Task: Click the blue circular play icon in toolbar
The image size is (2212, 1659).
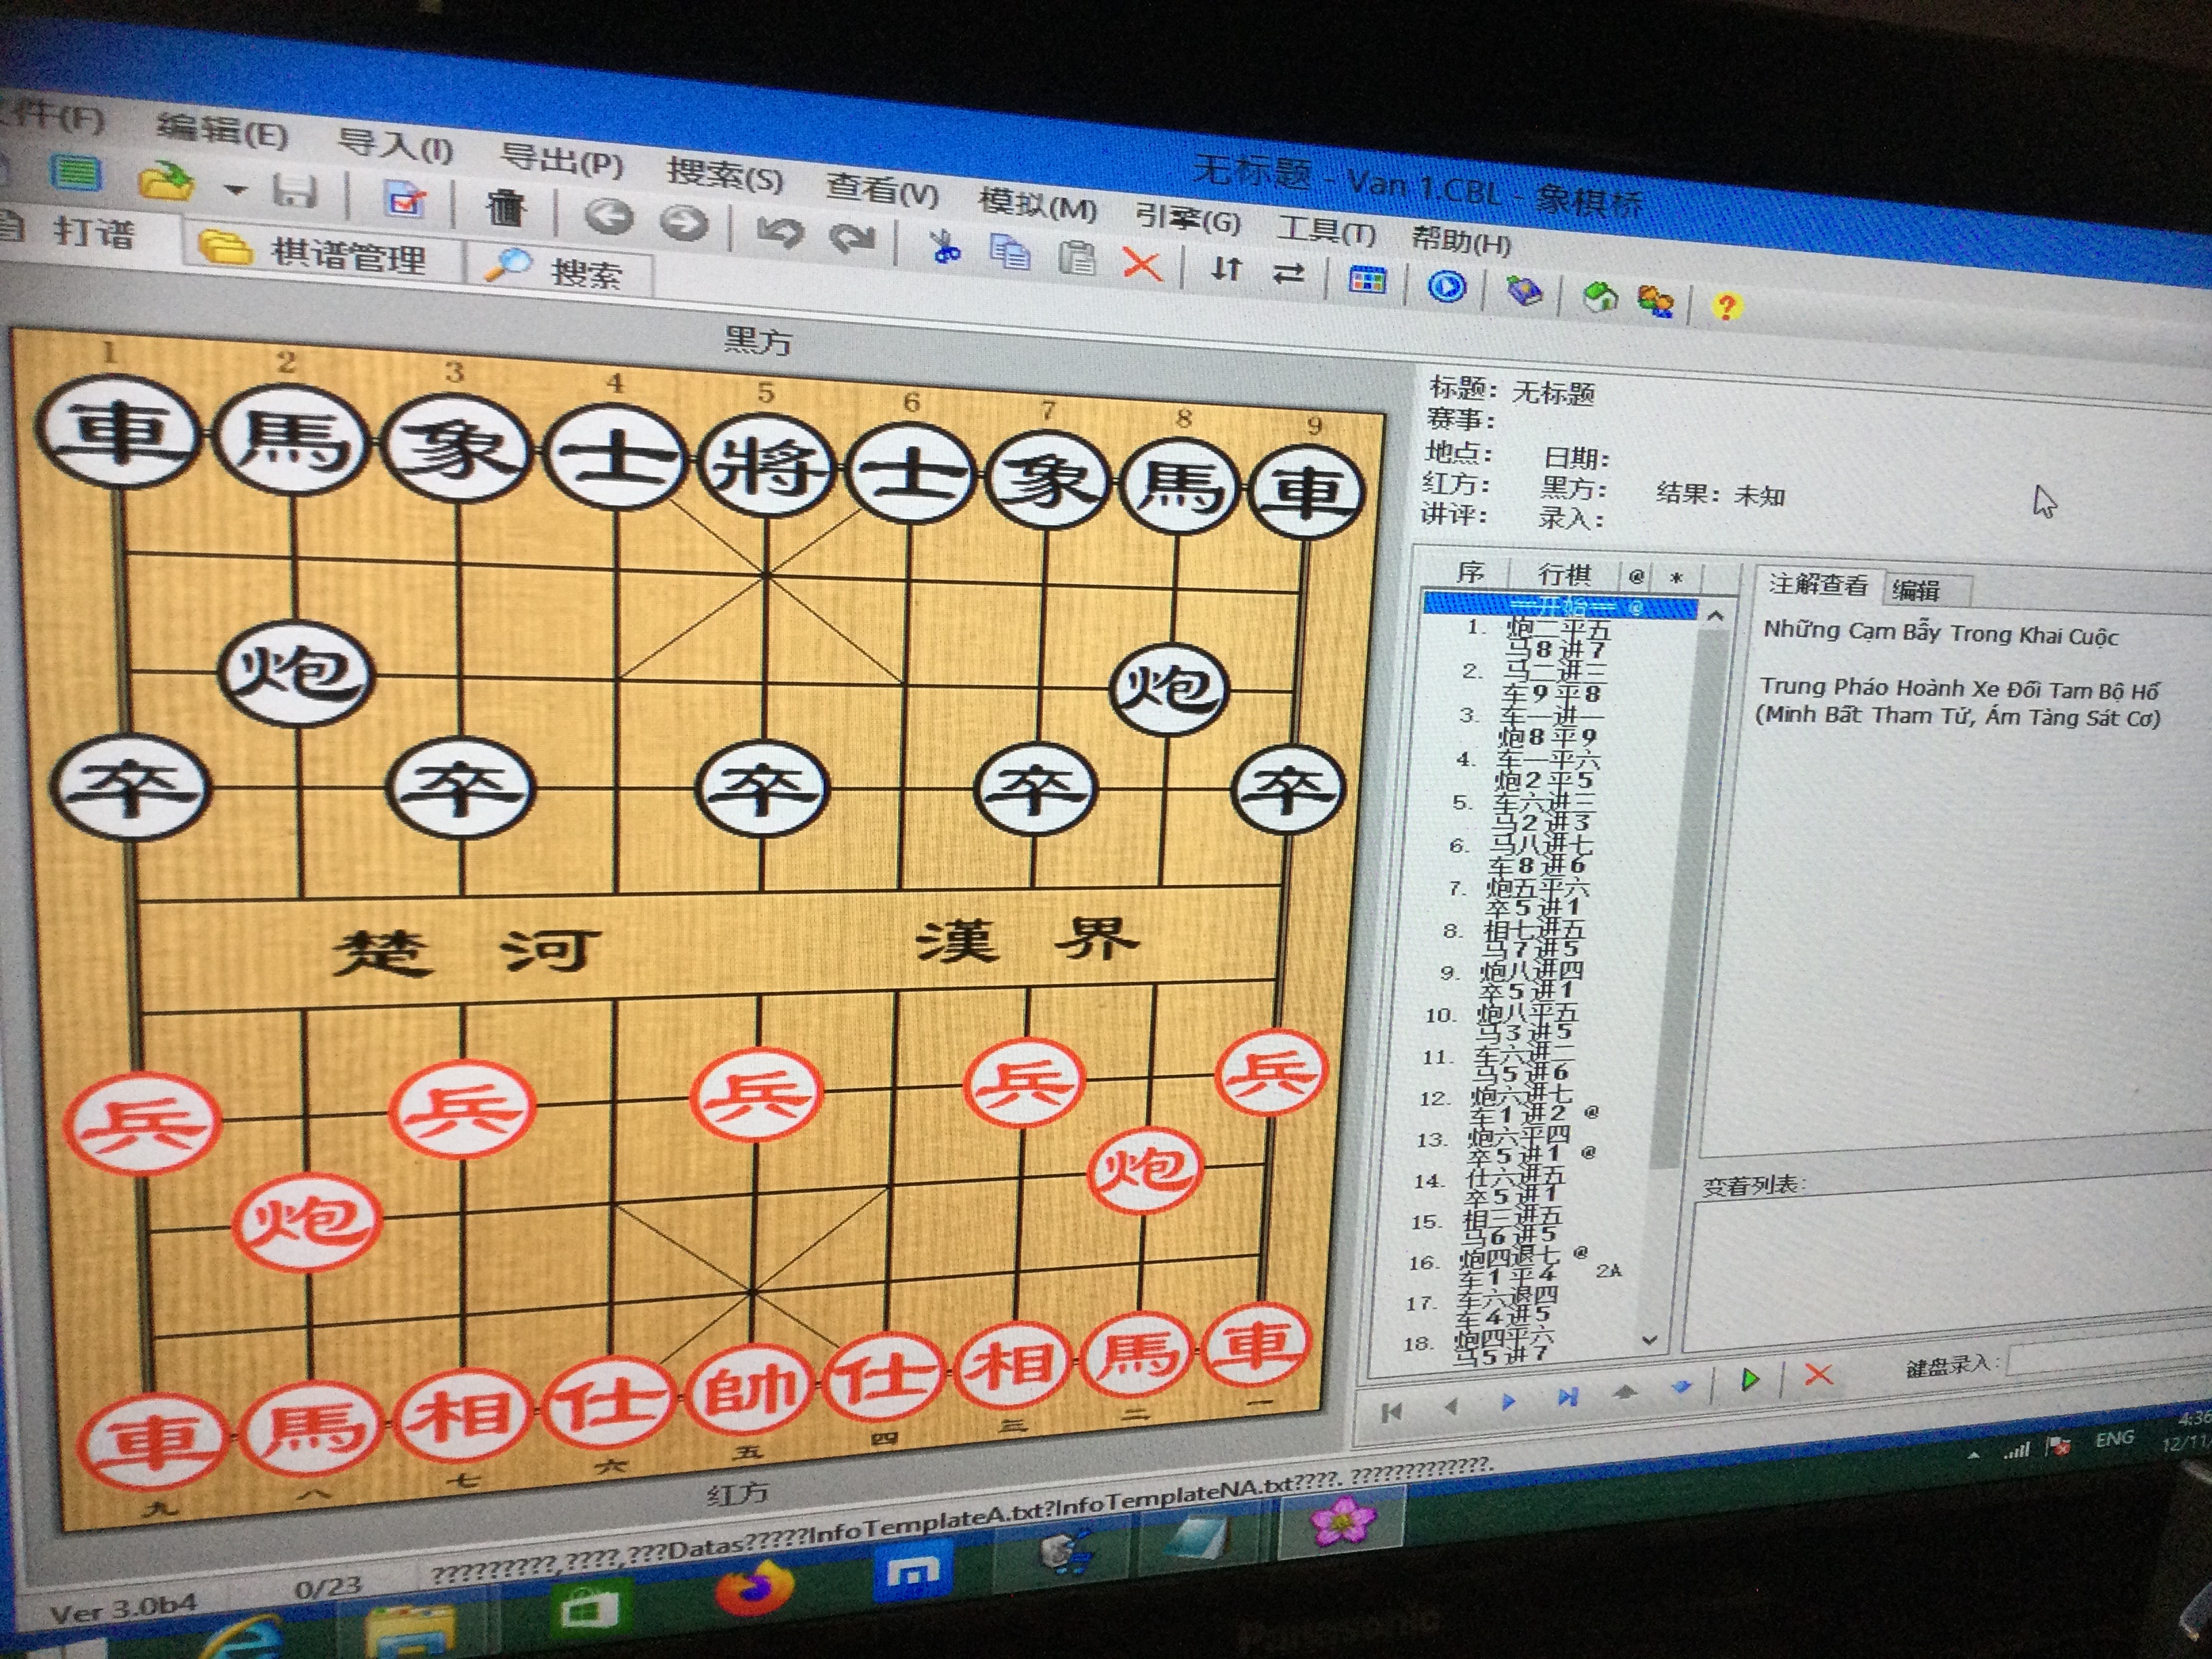Action: [1447, 287]
